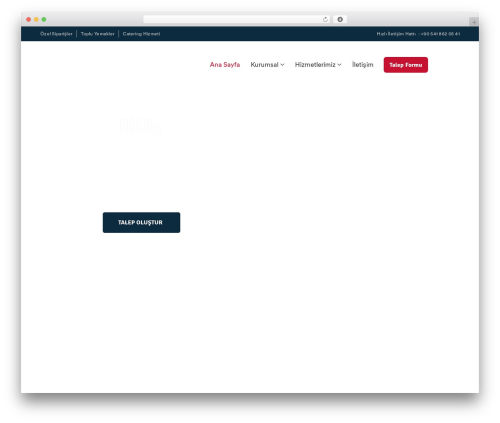Screen dimensions: 500x423
Task: Click the browser reload icon
Action: pyautogui.click(x=325, y=19)
